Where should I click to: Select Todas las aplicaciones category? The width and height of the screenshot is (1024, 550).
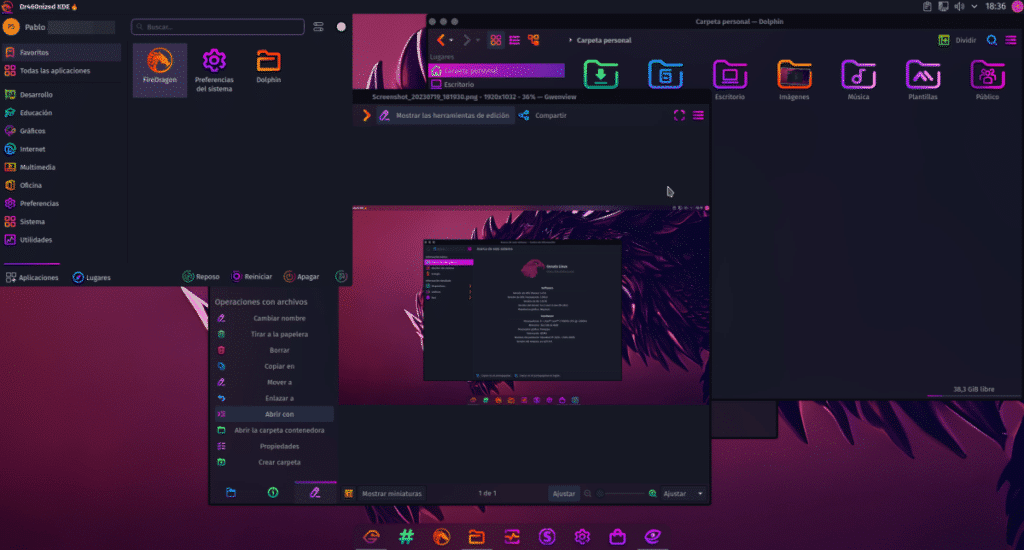click(61, 71)
